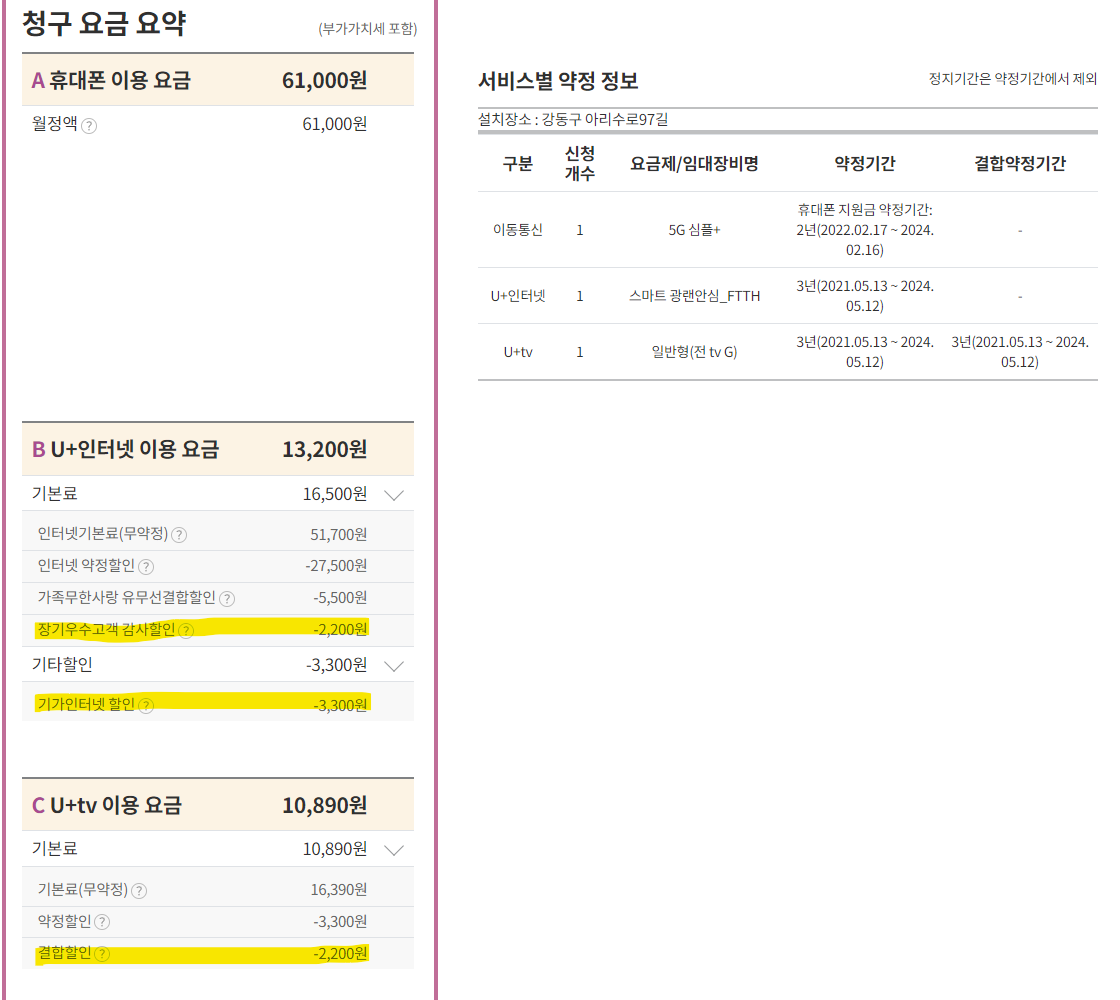Image resolution: width=1120 pixels, height=1000 pixels.
Task: Open help icon next to 기가인터넷 할인
Action: [146, 705]
